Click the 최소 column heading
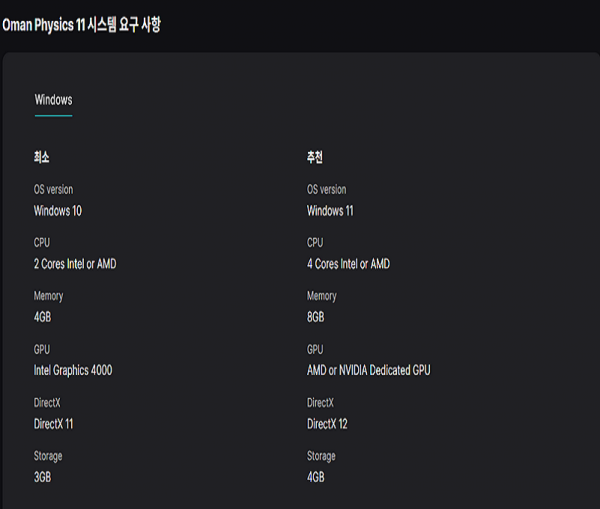 click(x=42, y=158)
